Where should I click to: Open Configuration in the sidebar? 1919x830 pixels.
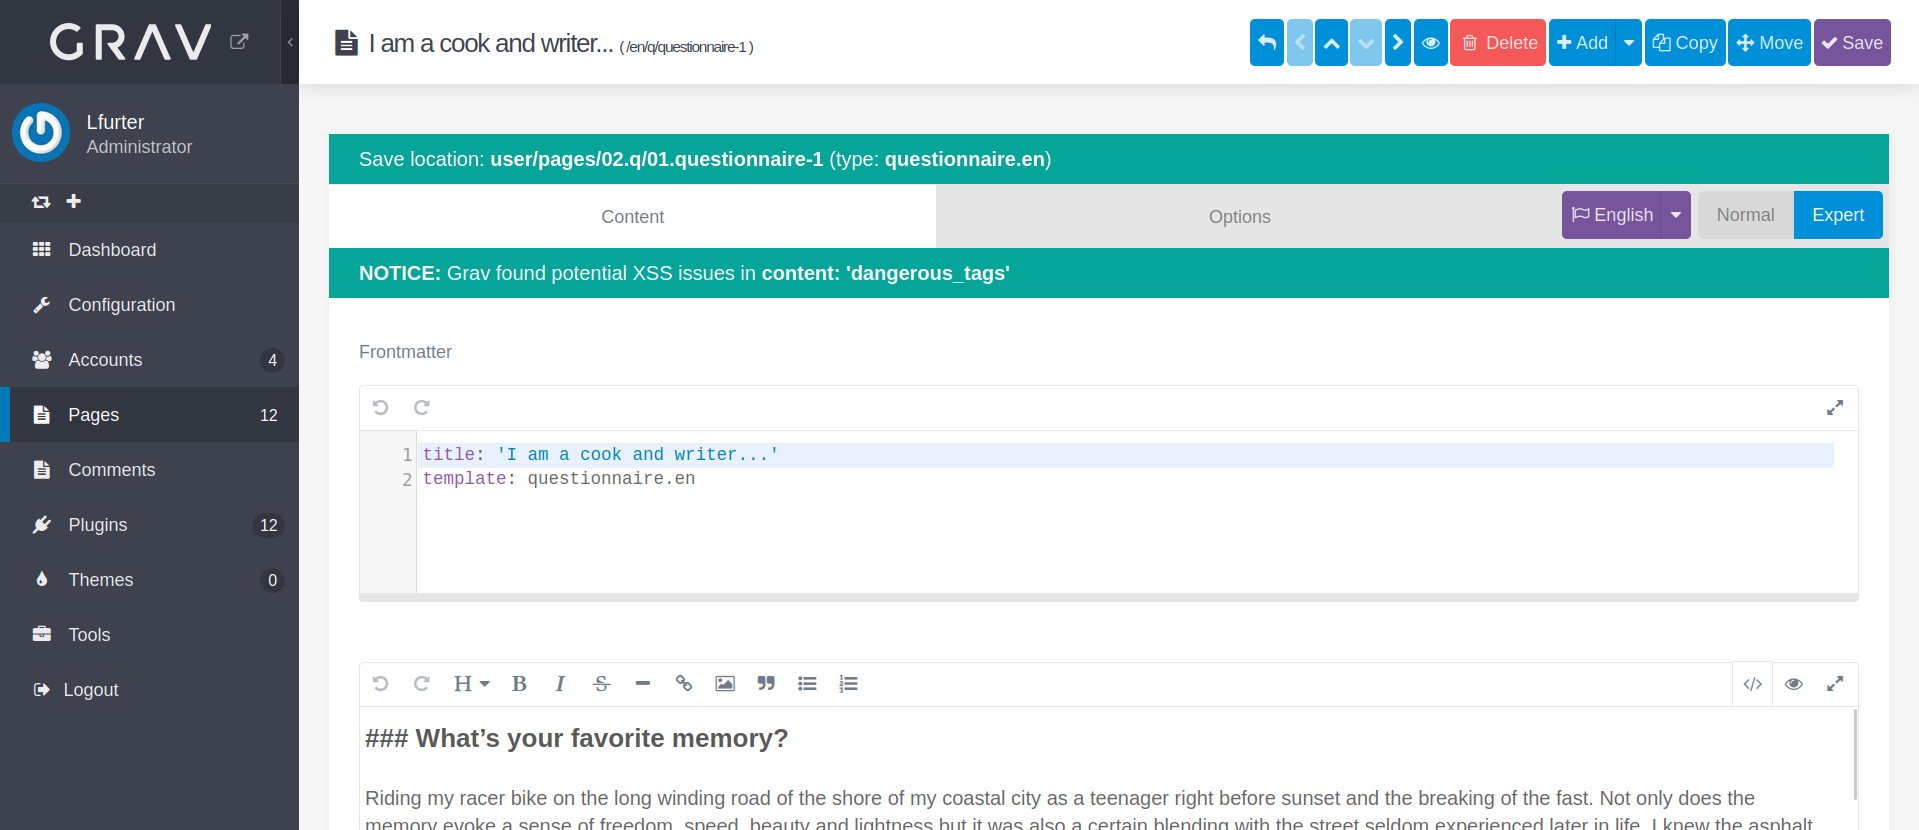pos(149,305)
